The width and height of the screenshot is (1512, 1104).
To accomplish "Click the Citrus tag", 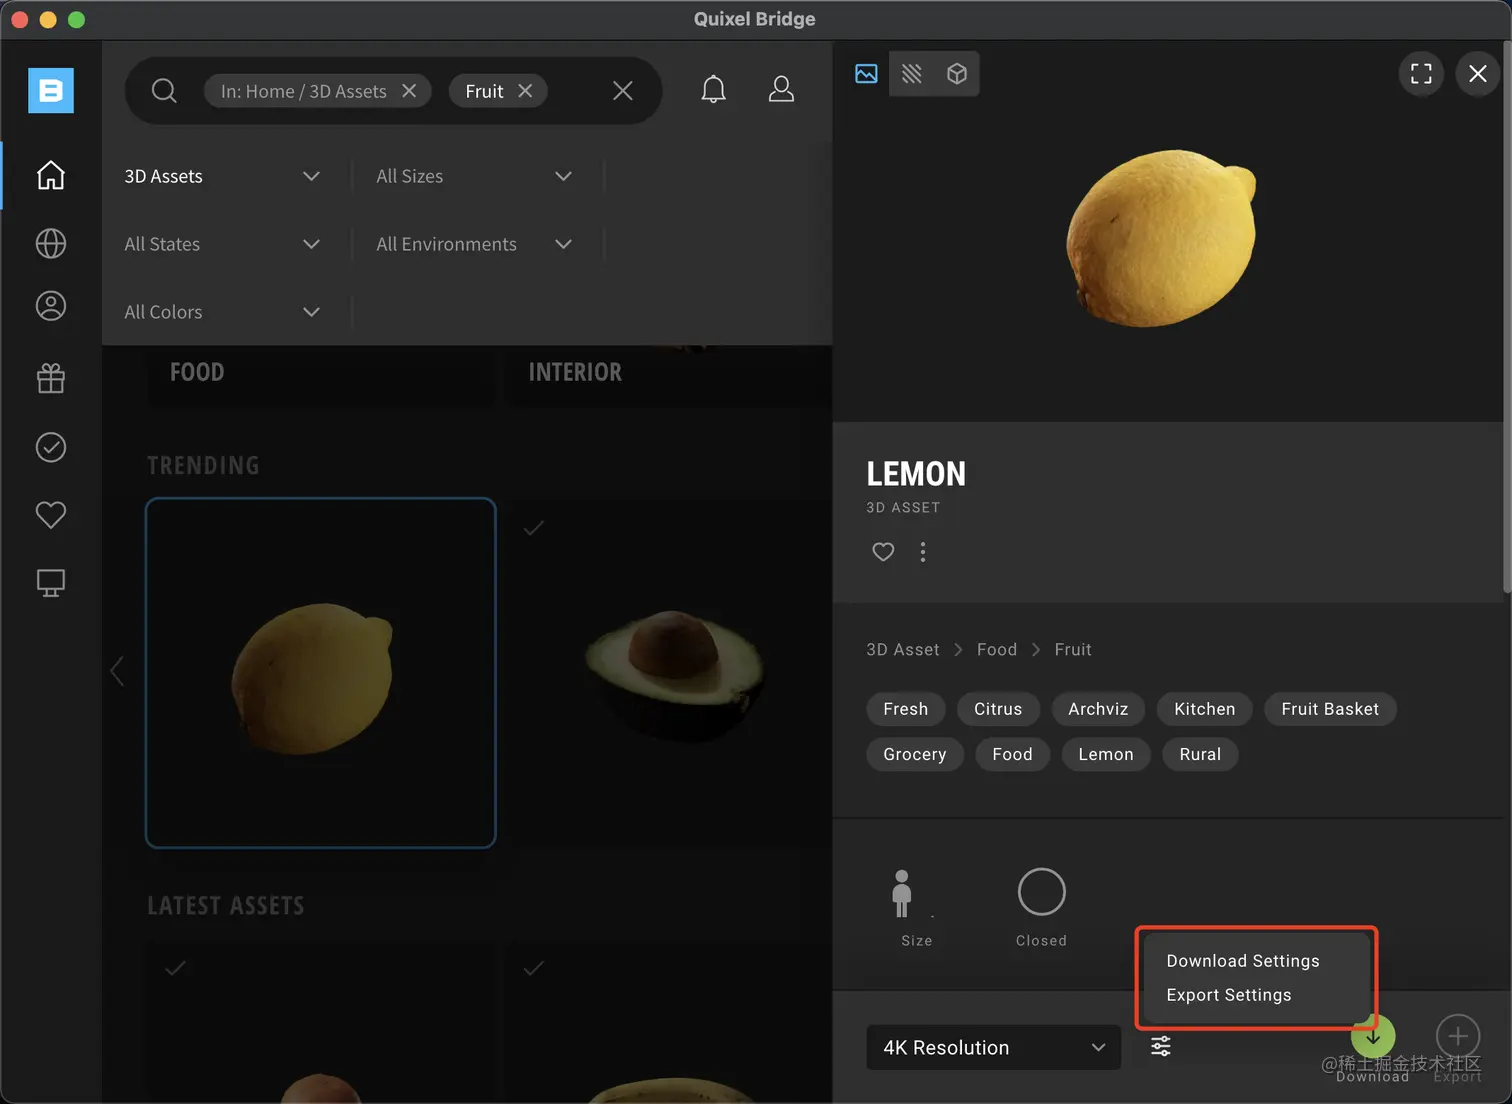I will 998,709.
